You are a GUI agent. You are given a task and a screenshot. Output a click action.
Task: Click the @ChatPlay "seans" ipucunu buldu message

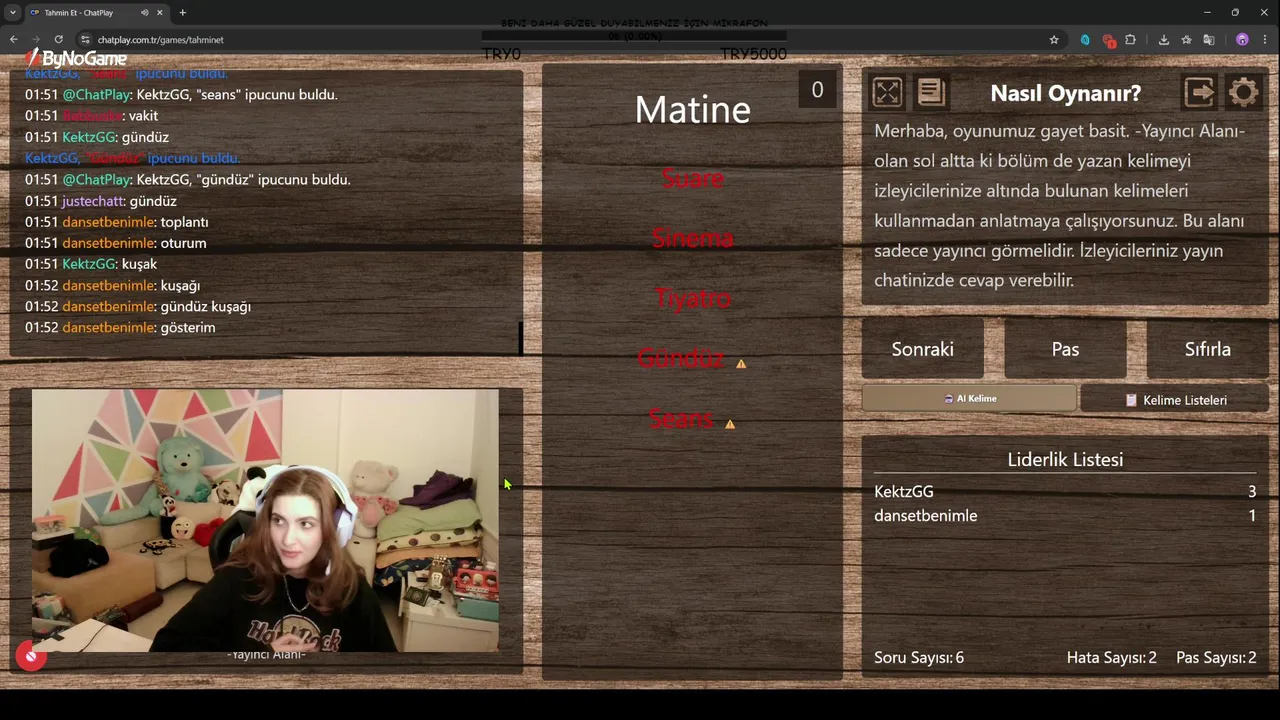tap(181, 95)
